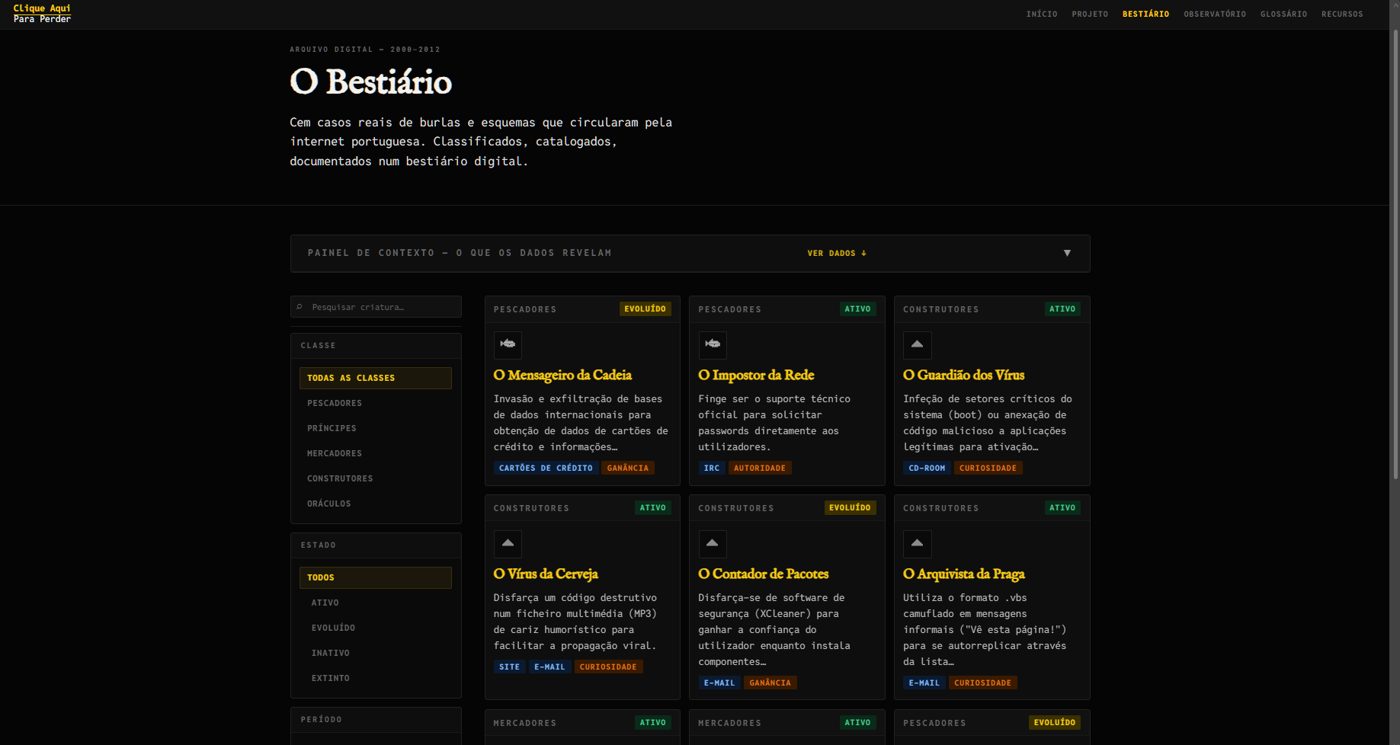Click the Curiosidade tag on O Vírus da Cerveja
Screen dimensions: 1400x745
(x=608, y=667)
